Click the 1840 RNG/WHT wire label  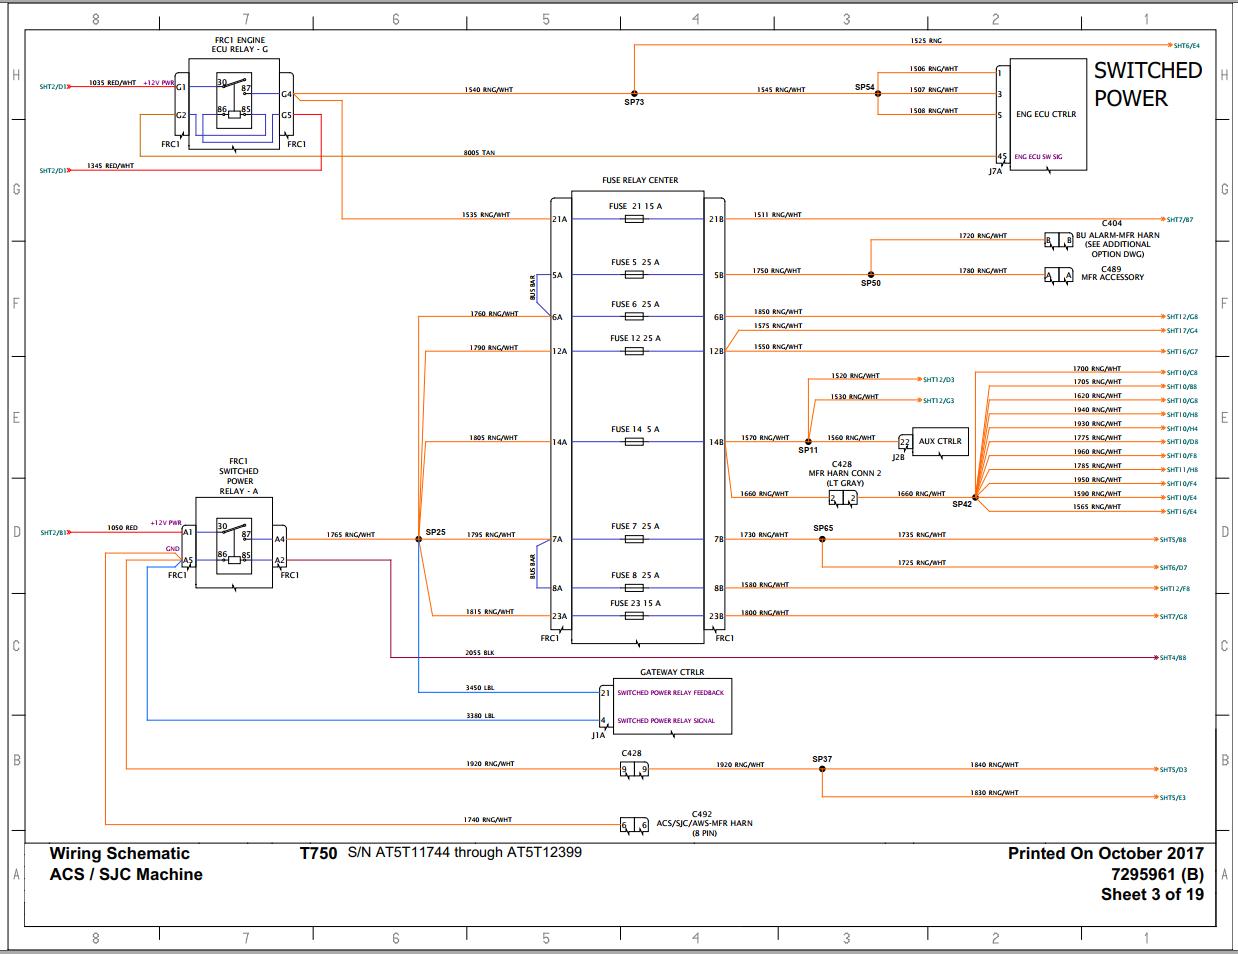tap(994, 765)
